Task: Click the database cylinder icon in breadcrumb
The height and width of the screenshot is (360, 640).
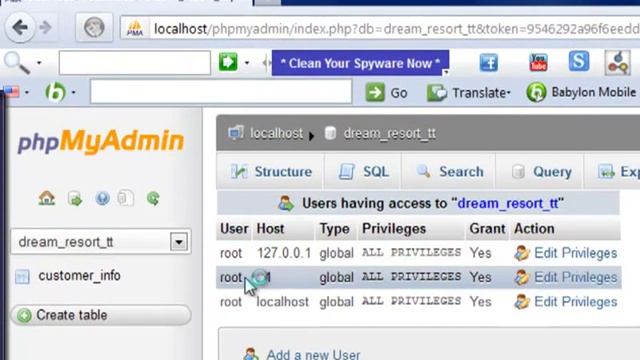Action: click(330, 133)
